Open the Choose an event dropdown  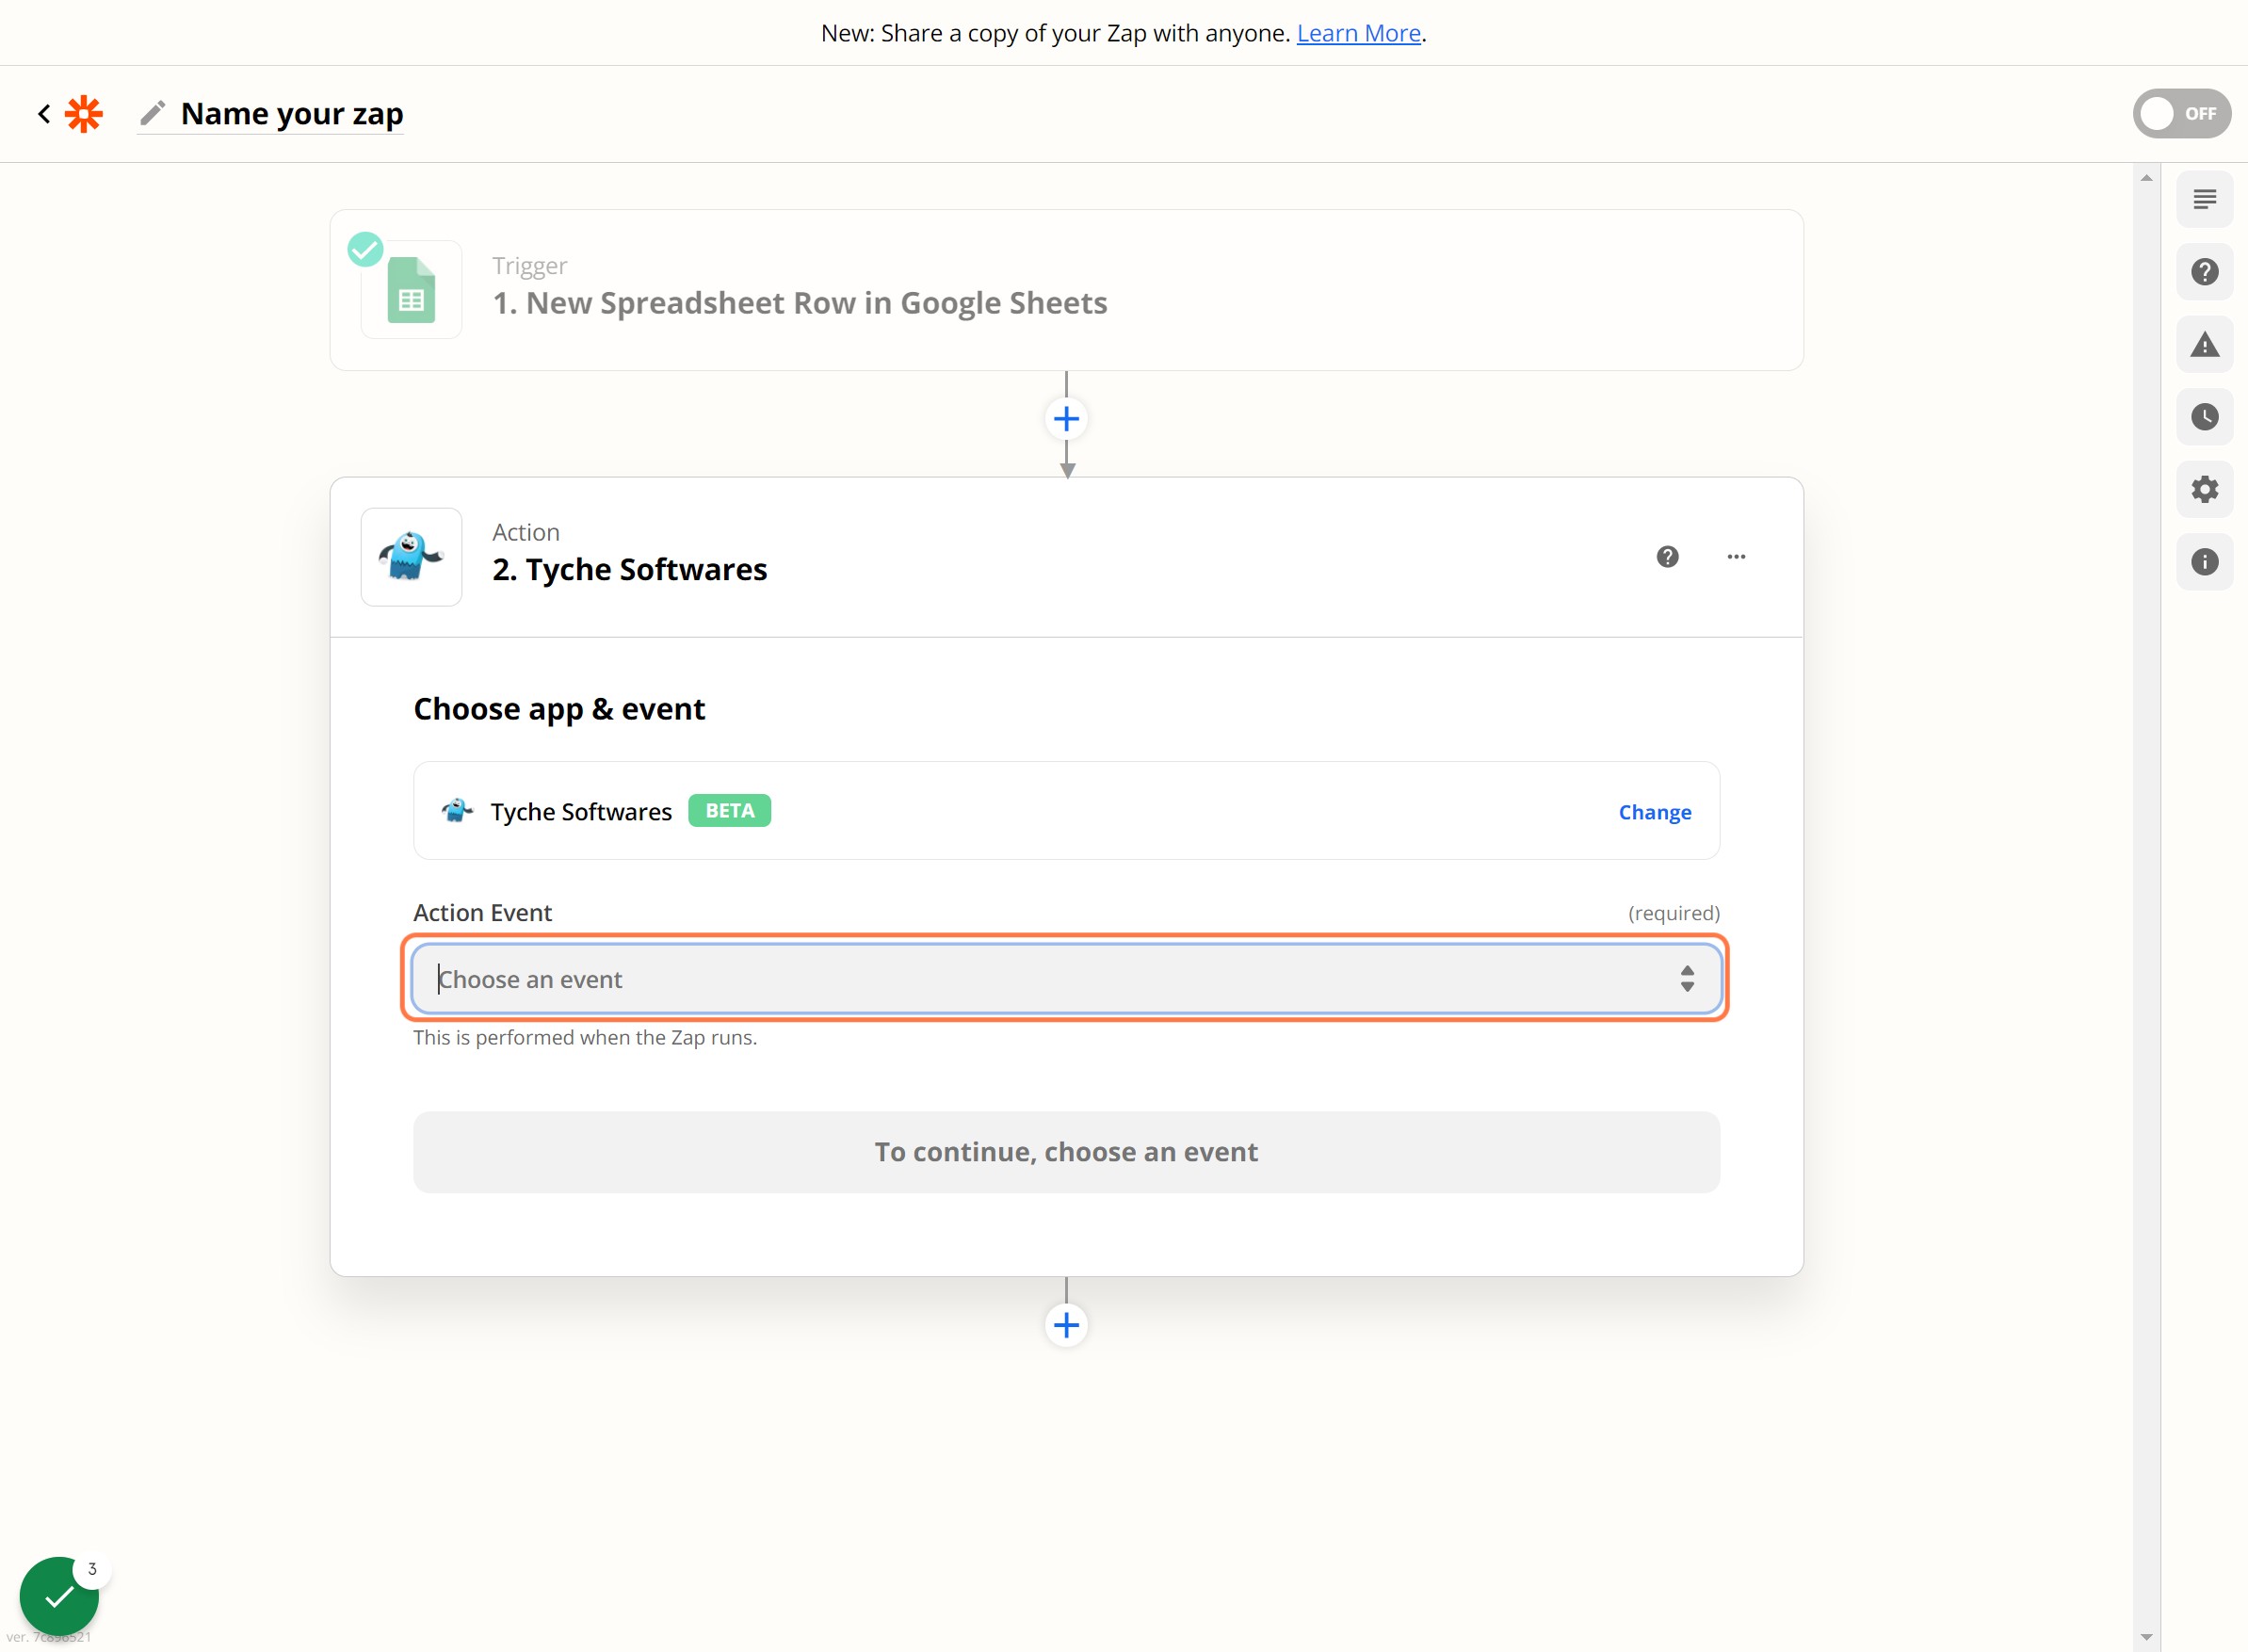[x=1066, y=979]
